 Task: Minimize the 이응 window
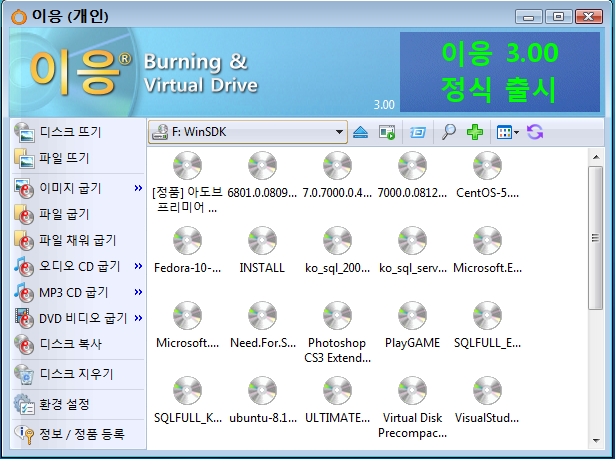(529, 16)
